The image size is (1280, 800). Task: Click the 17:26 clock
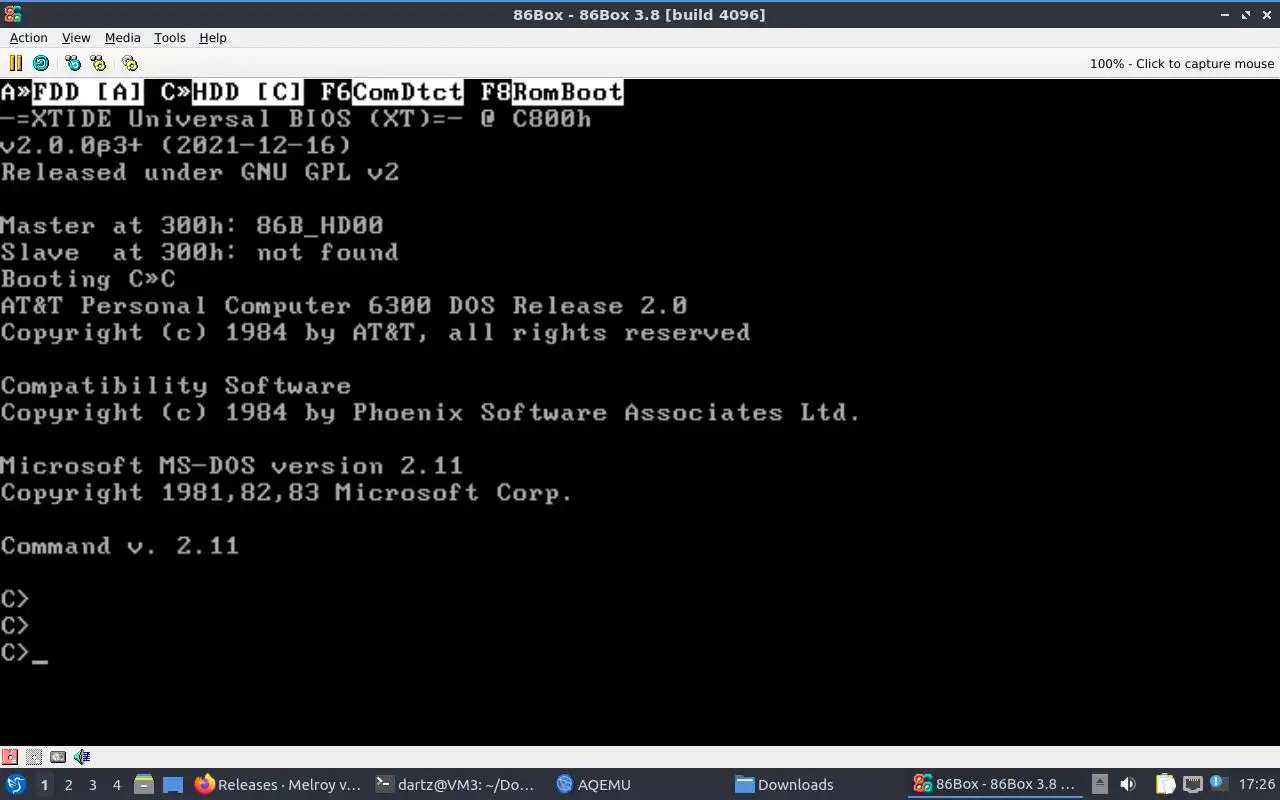pyautogui.click(x=1256, y=784)
